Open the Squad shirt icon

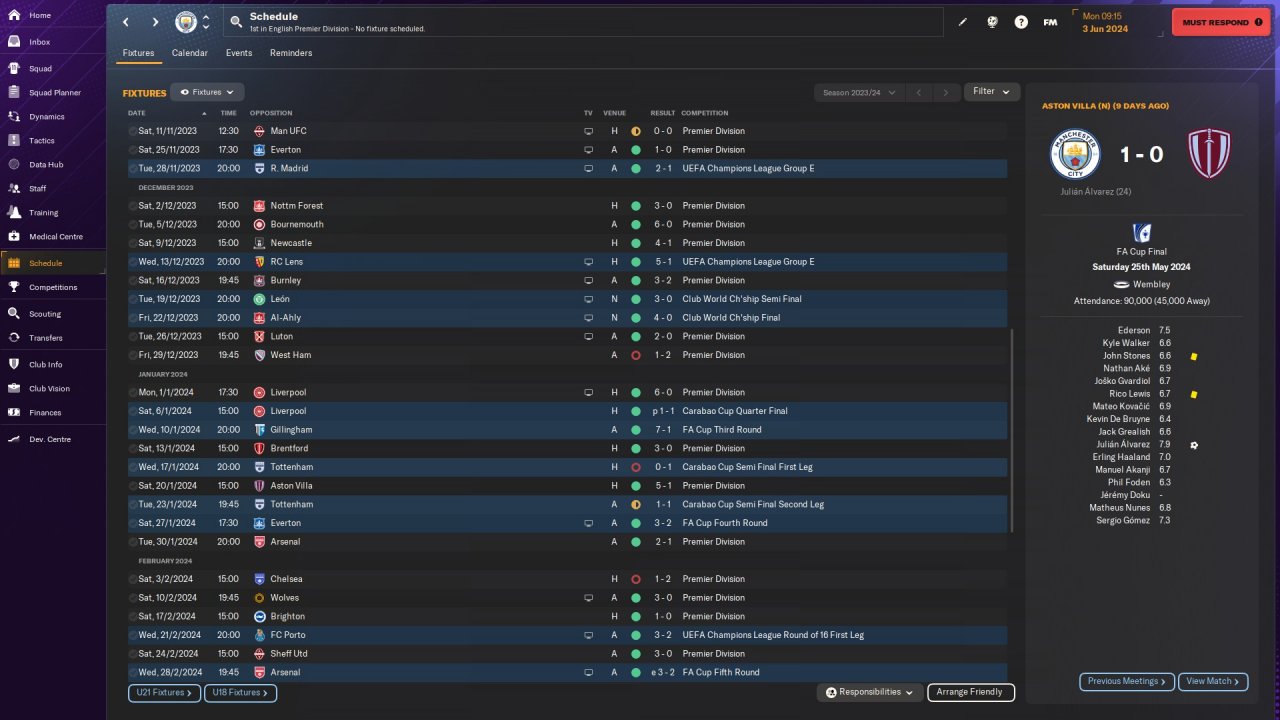(x=14, y=69)
